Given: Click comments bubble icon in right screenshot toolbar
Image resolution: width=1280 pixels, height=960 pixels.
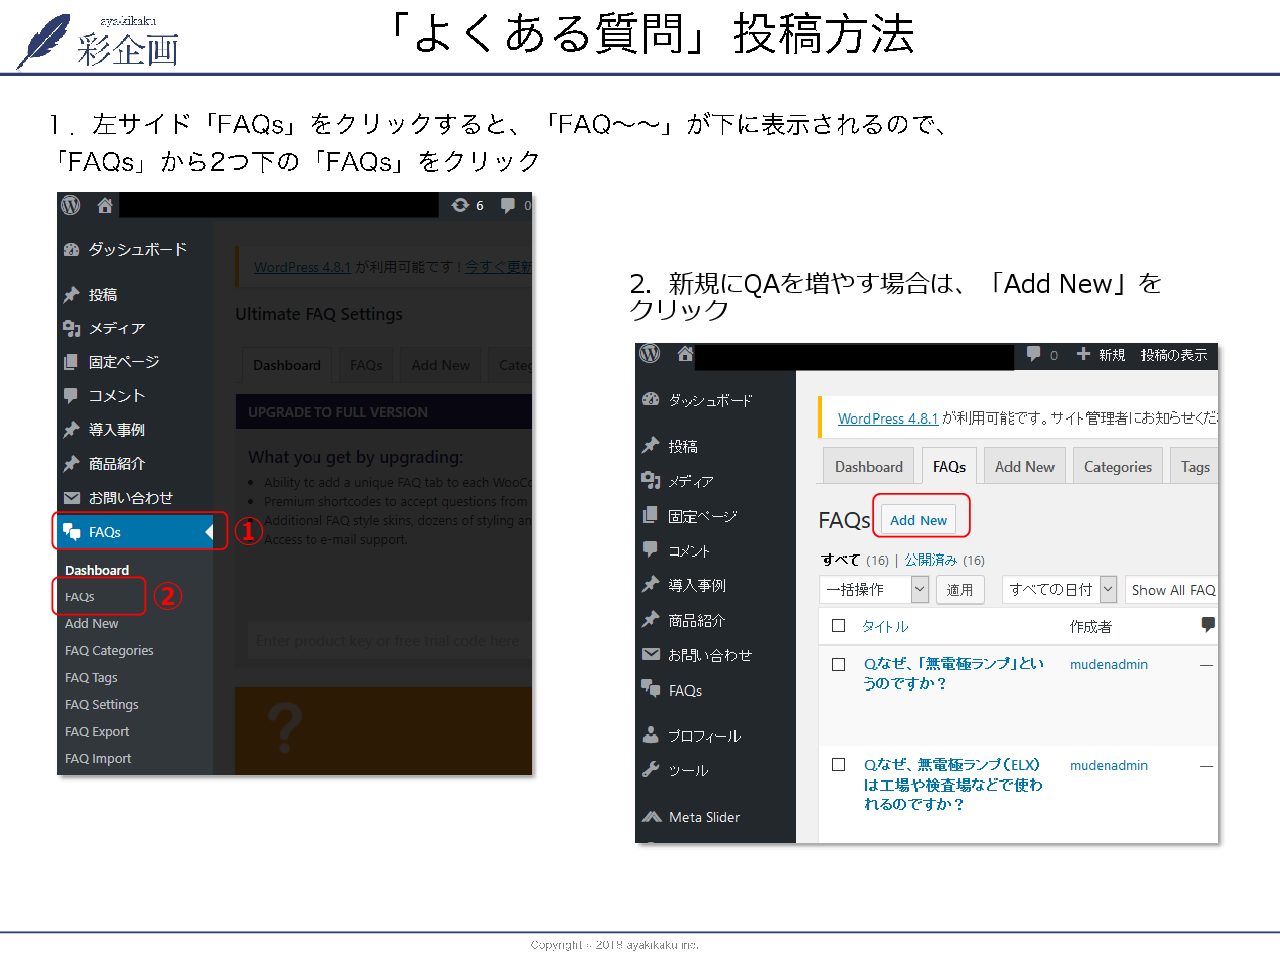Looking at the screenshot, I should 1034,354.
